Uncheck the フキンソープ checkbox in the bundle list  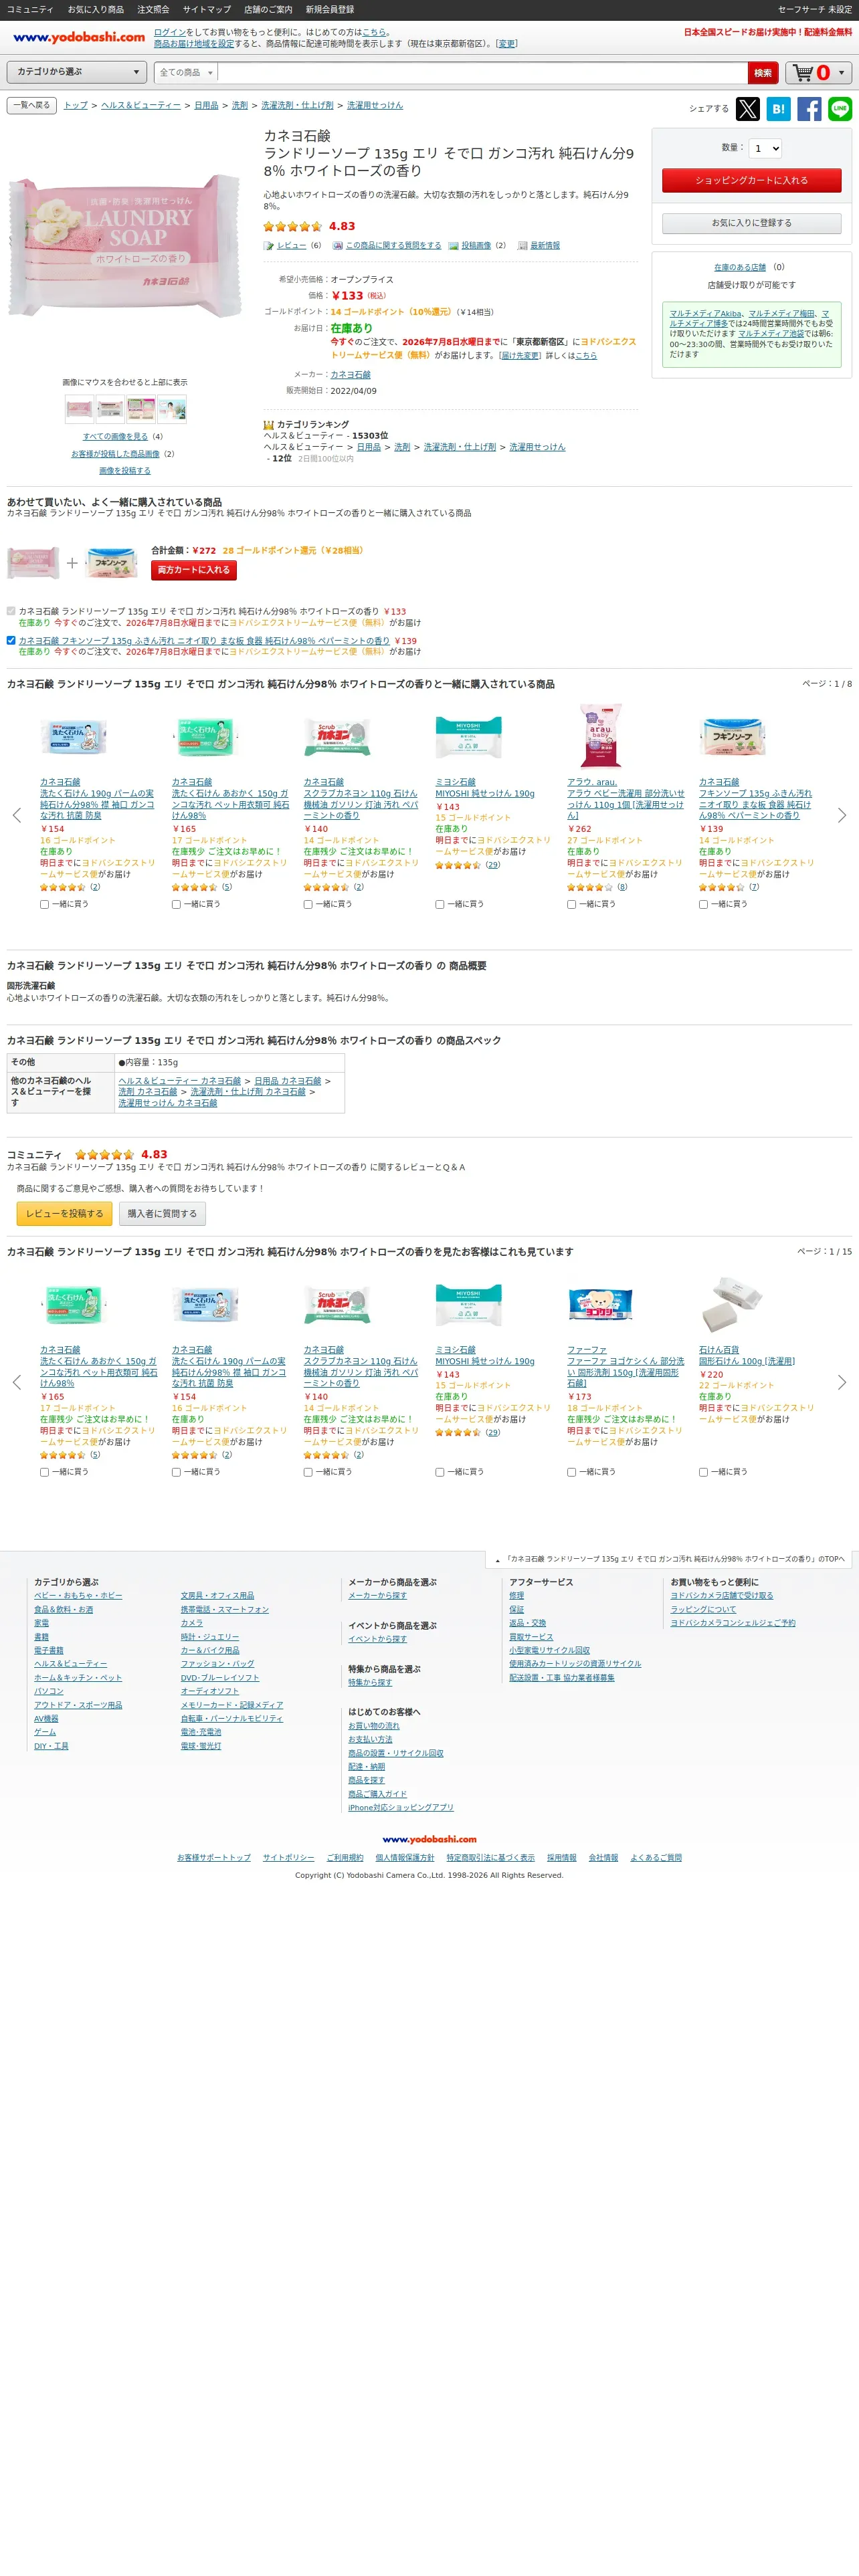point(11,640)
